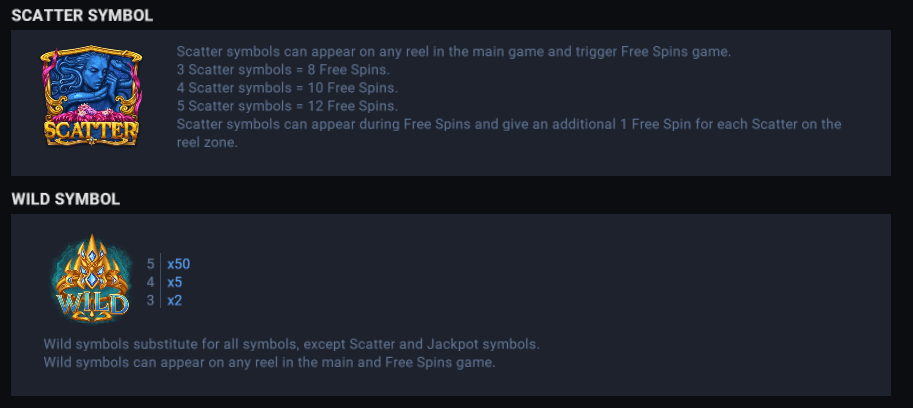Viewport: 913px width, 408px height.
Task: Click the 'reel zone.' text ending the Scatter description
Action: [207, 142]
